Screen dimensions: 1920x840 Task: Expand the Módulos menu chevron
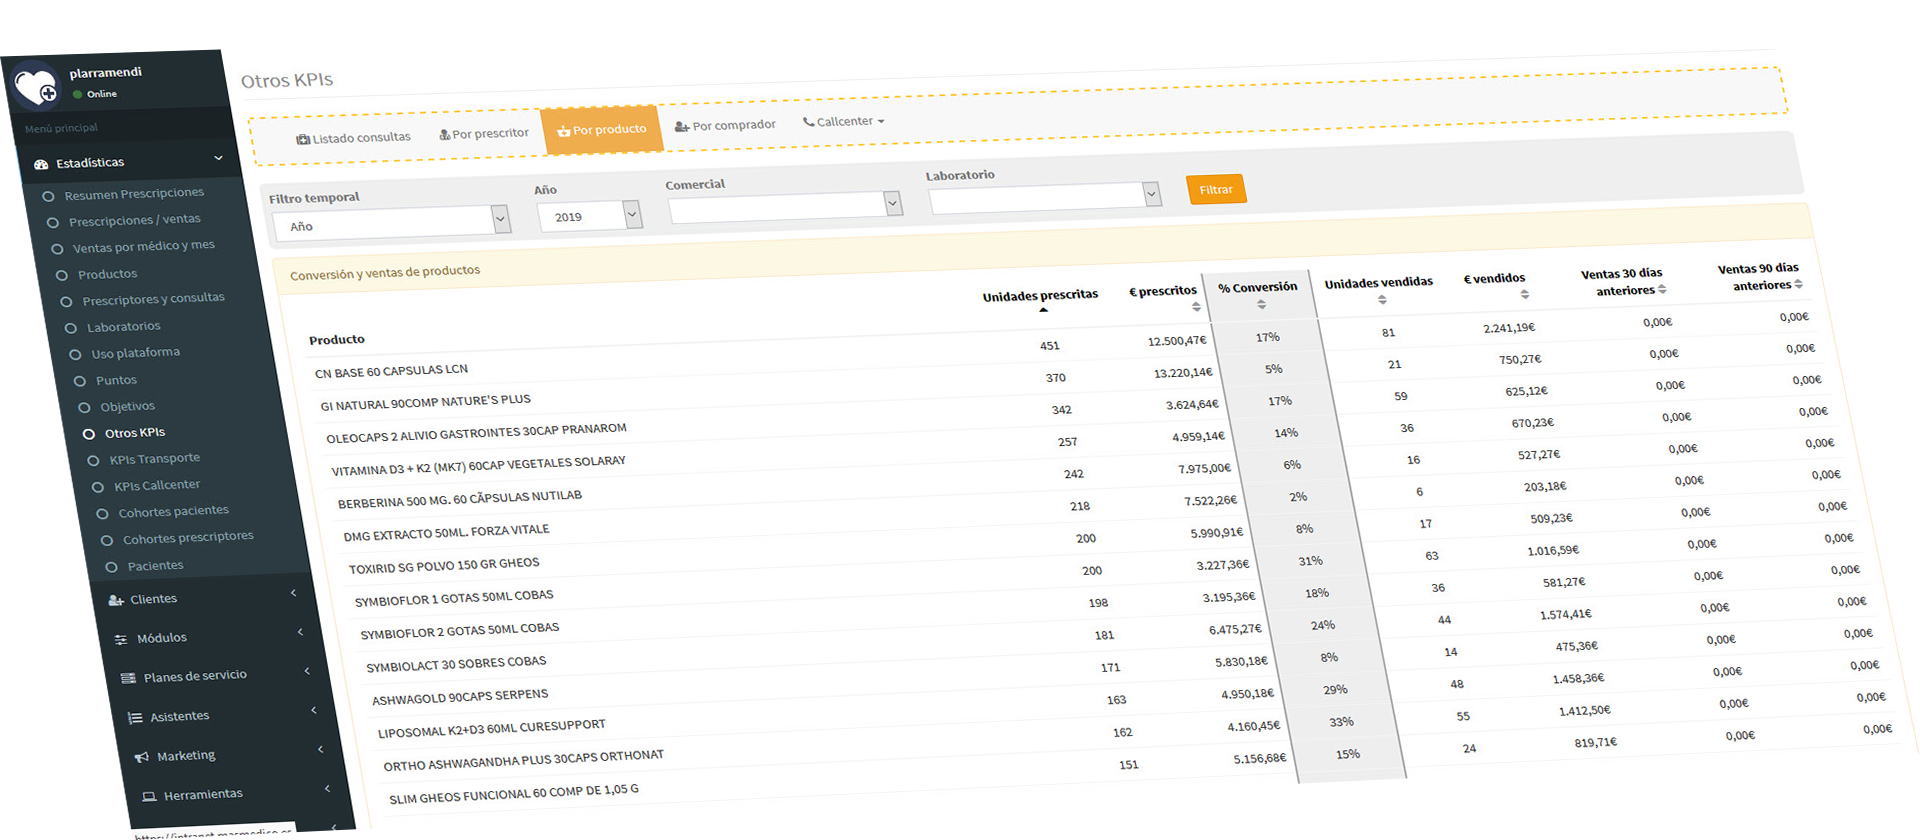[300, 632]
